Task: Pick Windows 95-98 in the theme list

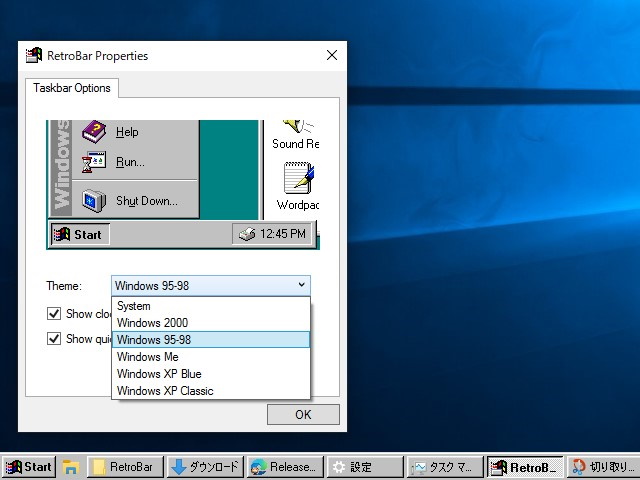Action: point(211,340)
